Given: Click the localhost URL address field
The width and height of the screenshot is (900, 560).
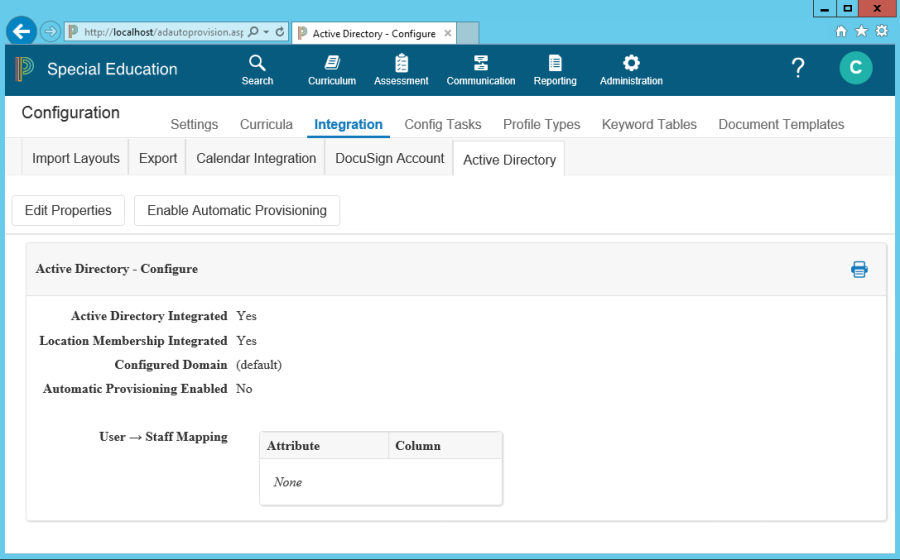Looking at the screenshot, I should (x=160, y=32).
